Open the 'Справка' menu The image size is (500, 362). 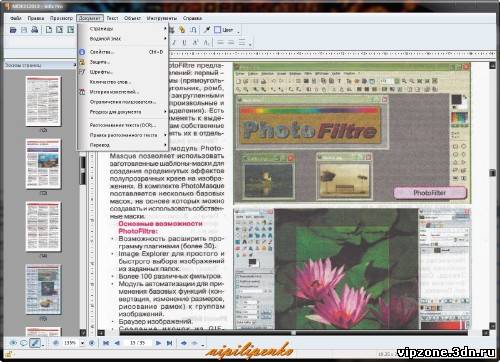192,18
